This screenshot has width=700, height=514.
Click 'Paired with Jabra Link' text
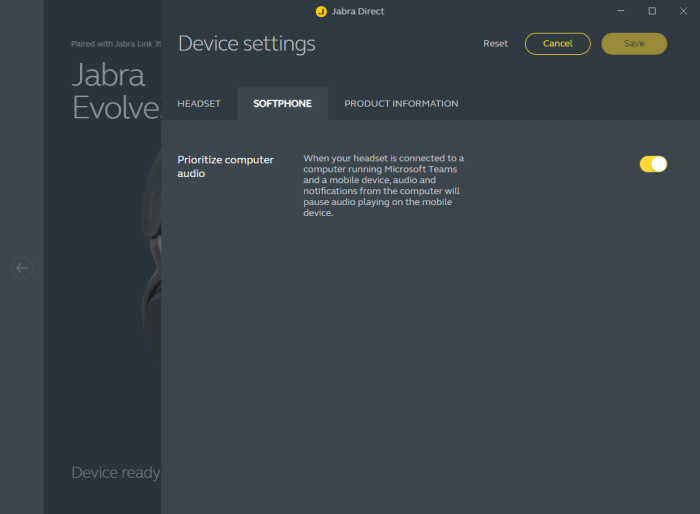coord(116,44)
